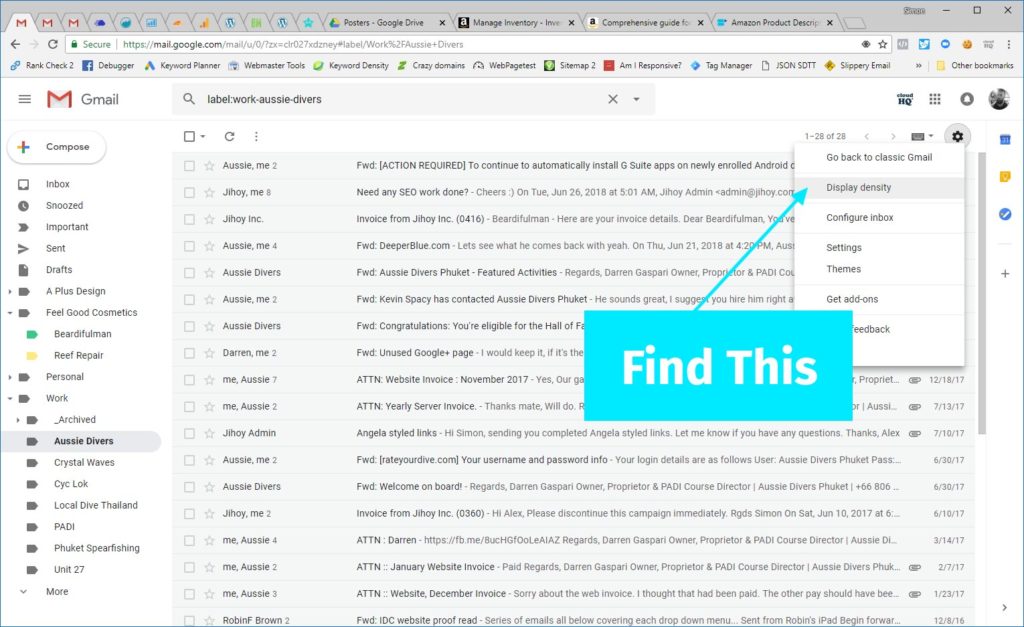Open the Beardifulman label

pos(82,334)
